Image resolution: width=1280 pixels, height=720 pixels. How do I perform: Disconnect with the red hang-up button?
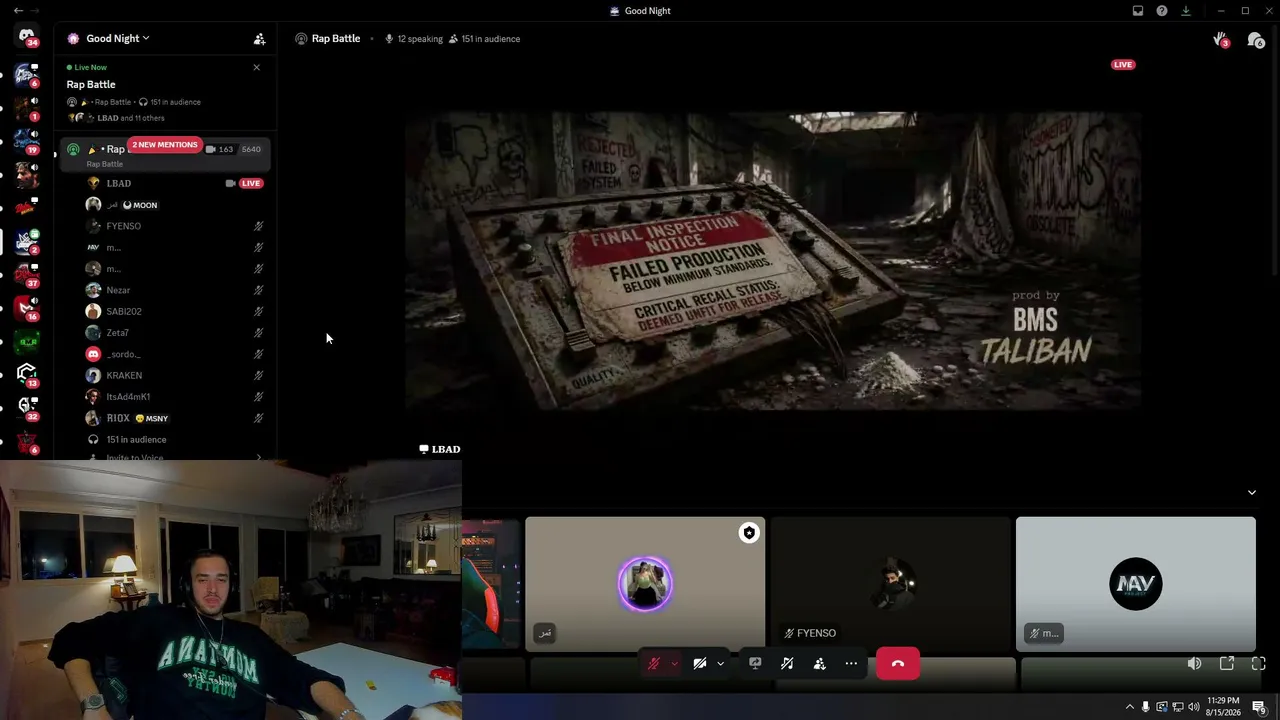898,663
